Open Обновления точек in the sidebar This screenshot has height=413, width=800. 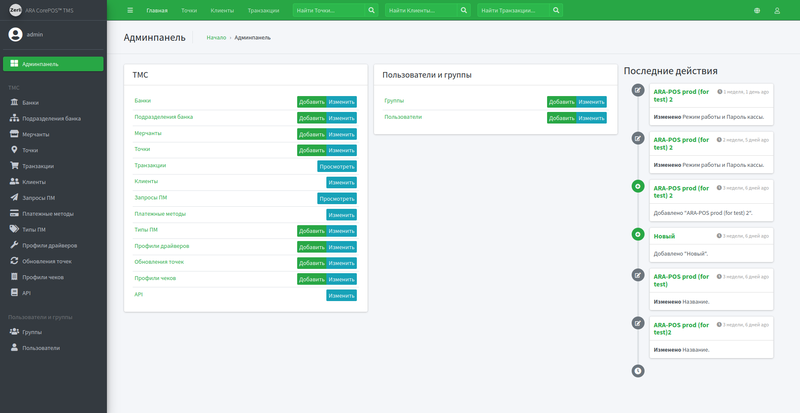tap(47, 261)
